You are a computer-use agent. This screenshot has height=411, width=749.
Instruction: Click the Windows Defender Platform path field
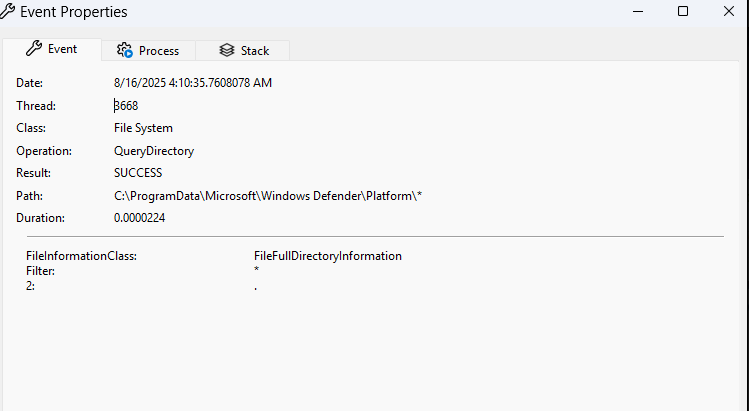[x=267, y=196]
